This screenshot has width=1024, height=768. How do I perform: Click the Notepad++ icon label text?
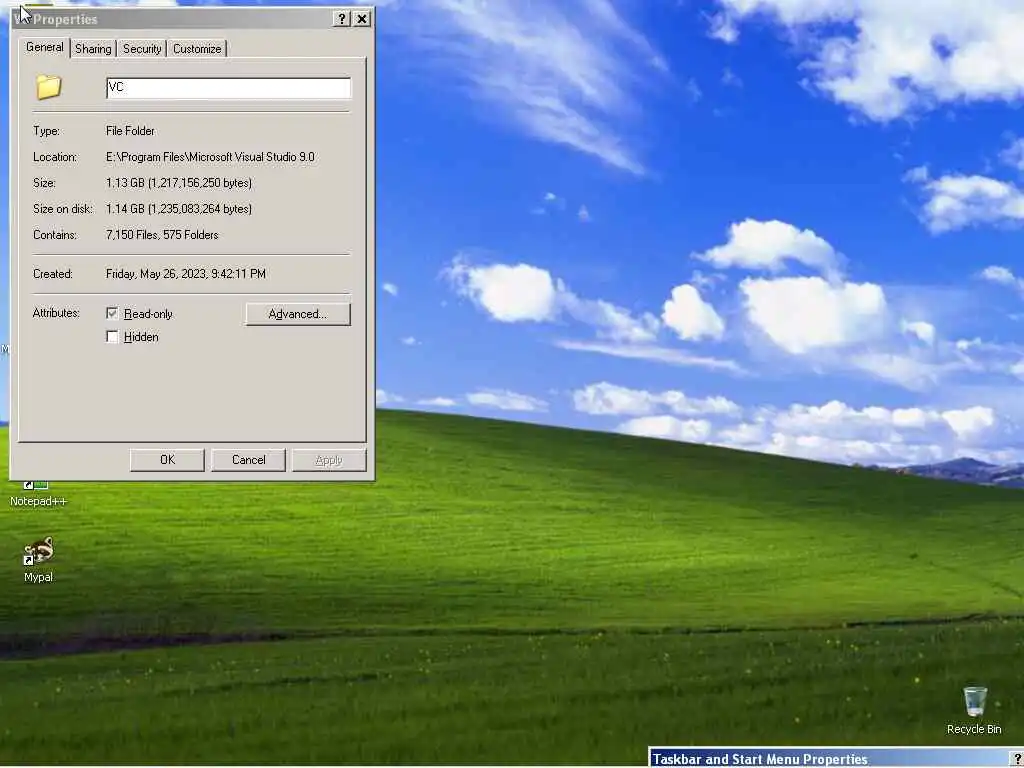pos(38,502)
